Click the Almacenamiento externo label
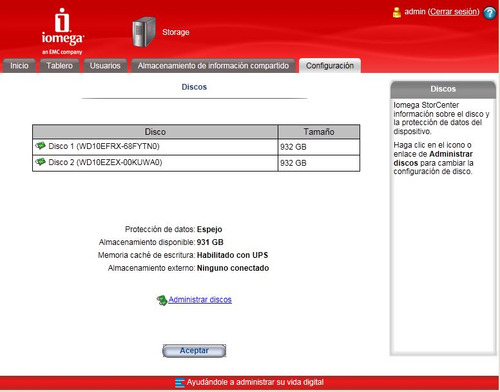This screenshot has height=392, width=500. 151,268
